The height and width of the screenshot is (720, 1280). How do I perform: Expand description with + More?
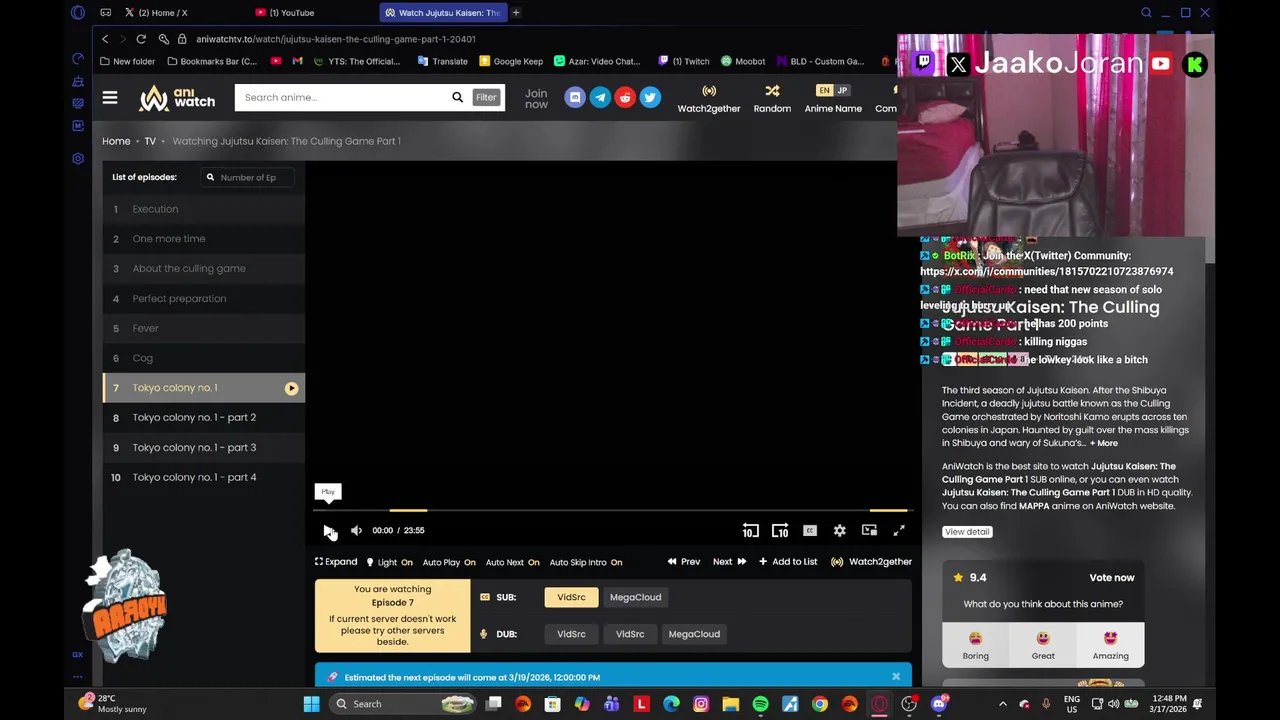click(1104, 443)
